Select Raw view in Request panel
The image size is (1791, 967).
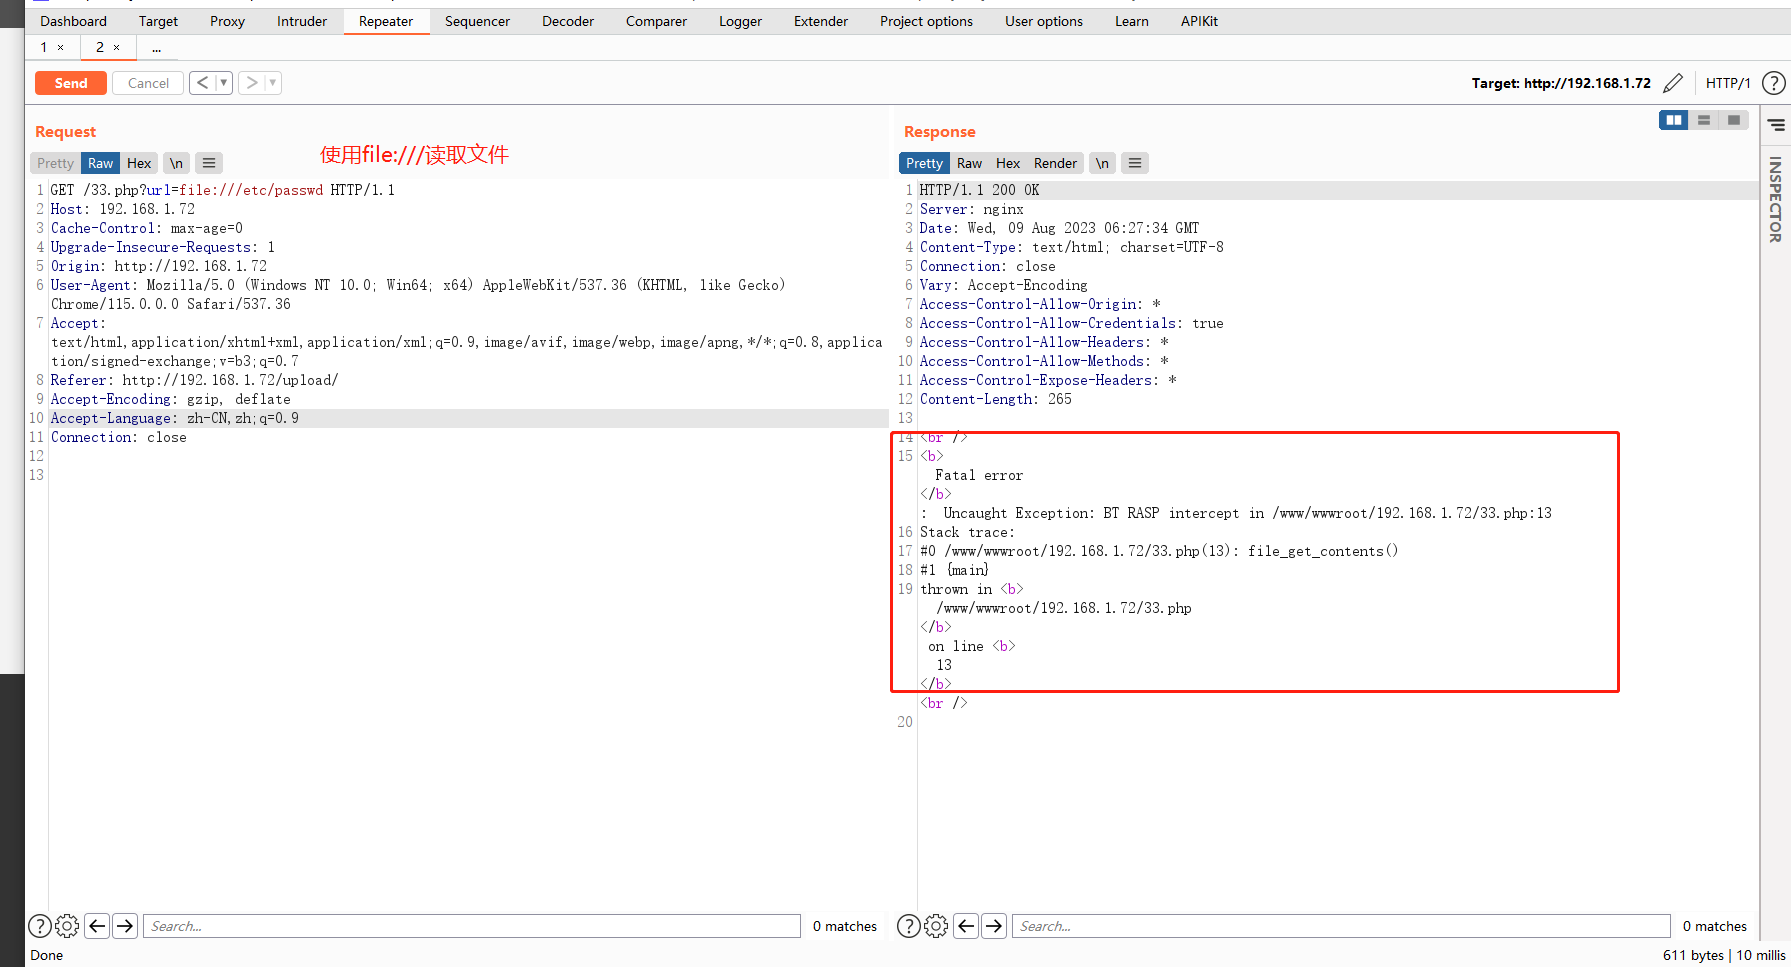point(100,163)
